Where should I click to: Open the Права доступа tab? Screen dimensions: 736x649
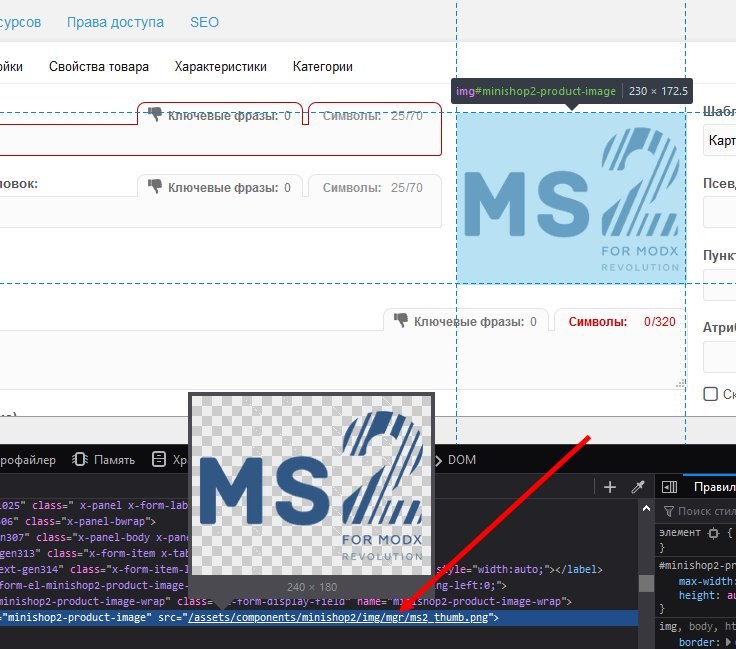tap(115, 22)
